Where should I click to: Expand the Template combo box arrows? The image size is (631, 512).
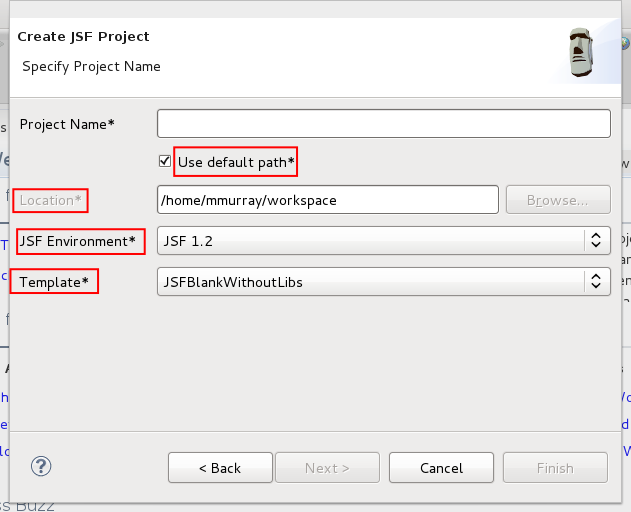(595, 282)
